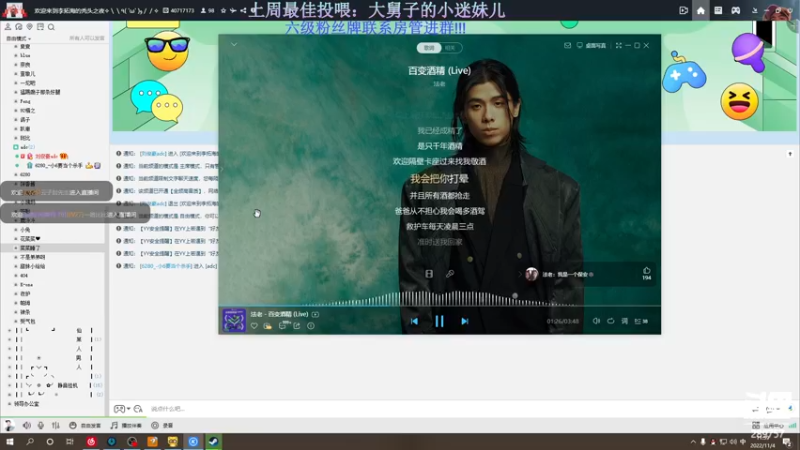
Task: Click the home icon in YY top bar
Action: (701, 10)
